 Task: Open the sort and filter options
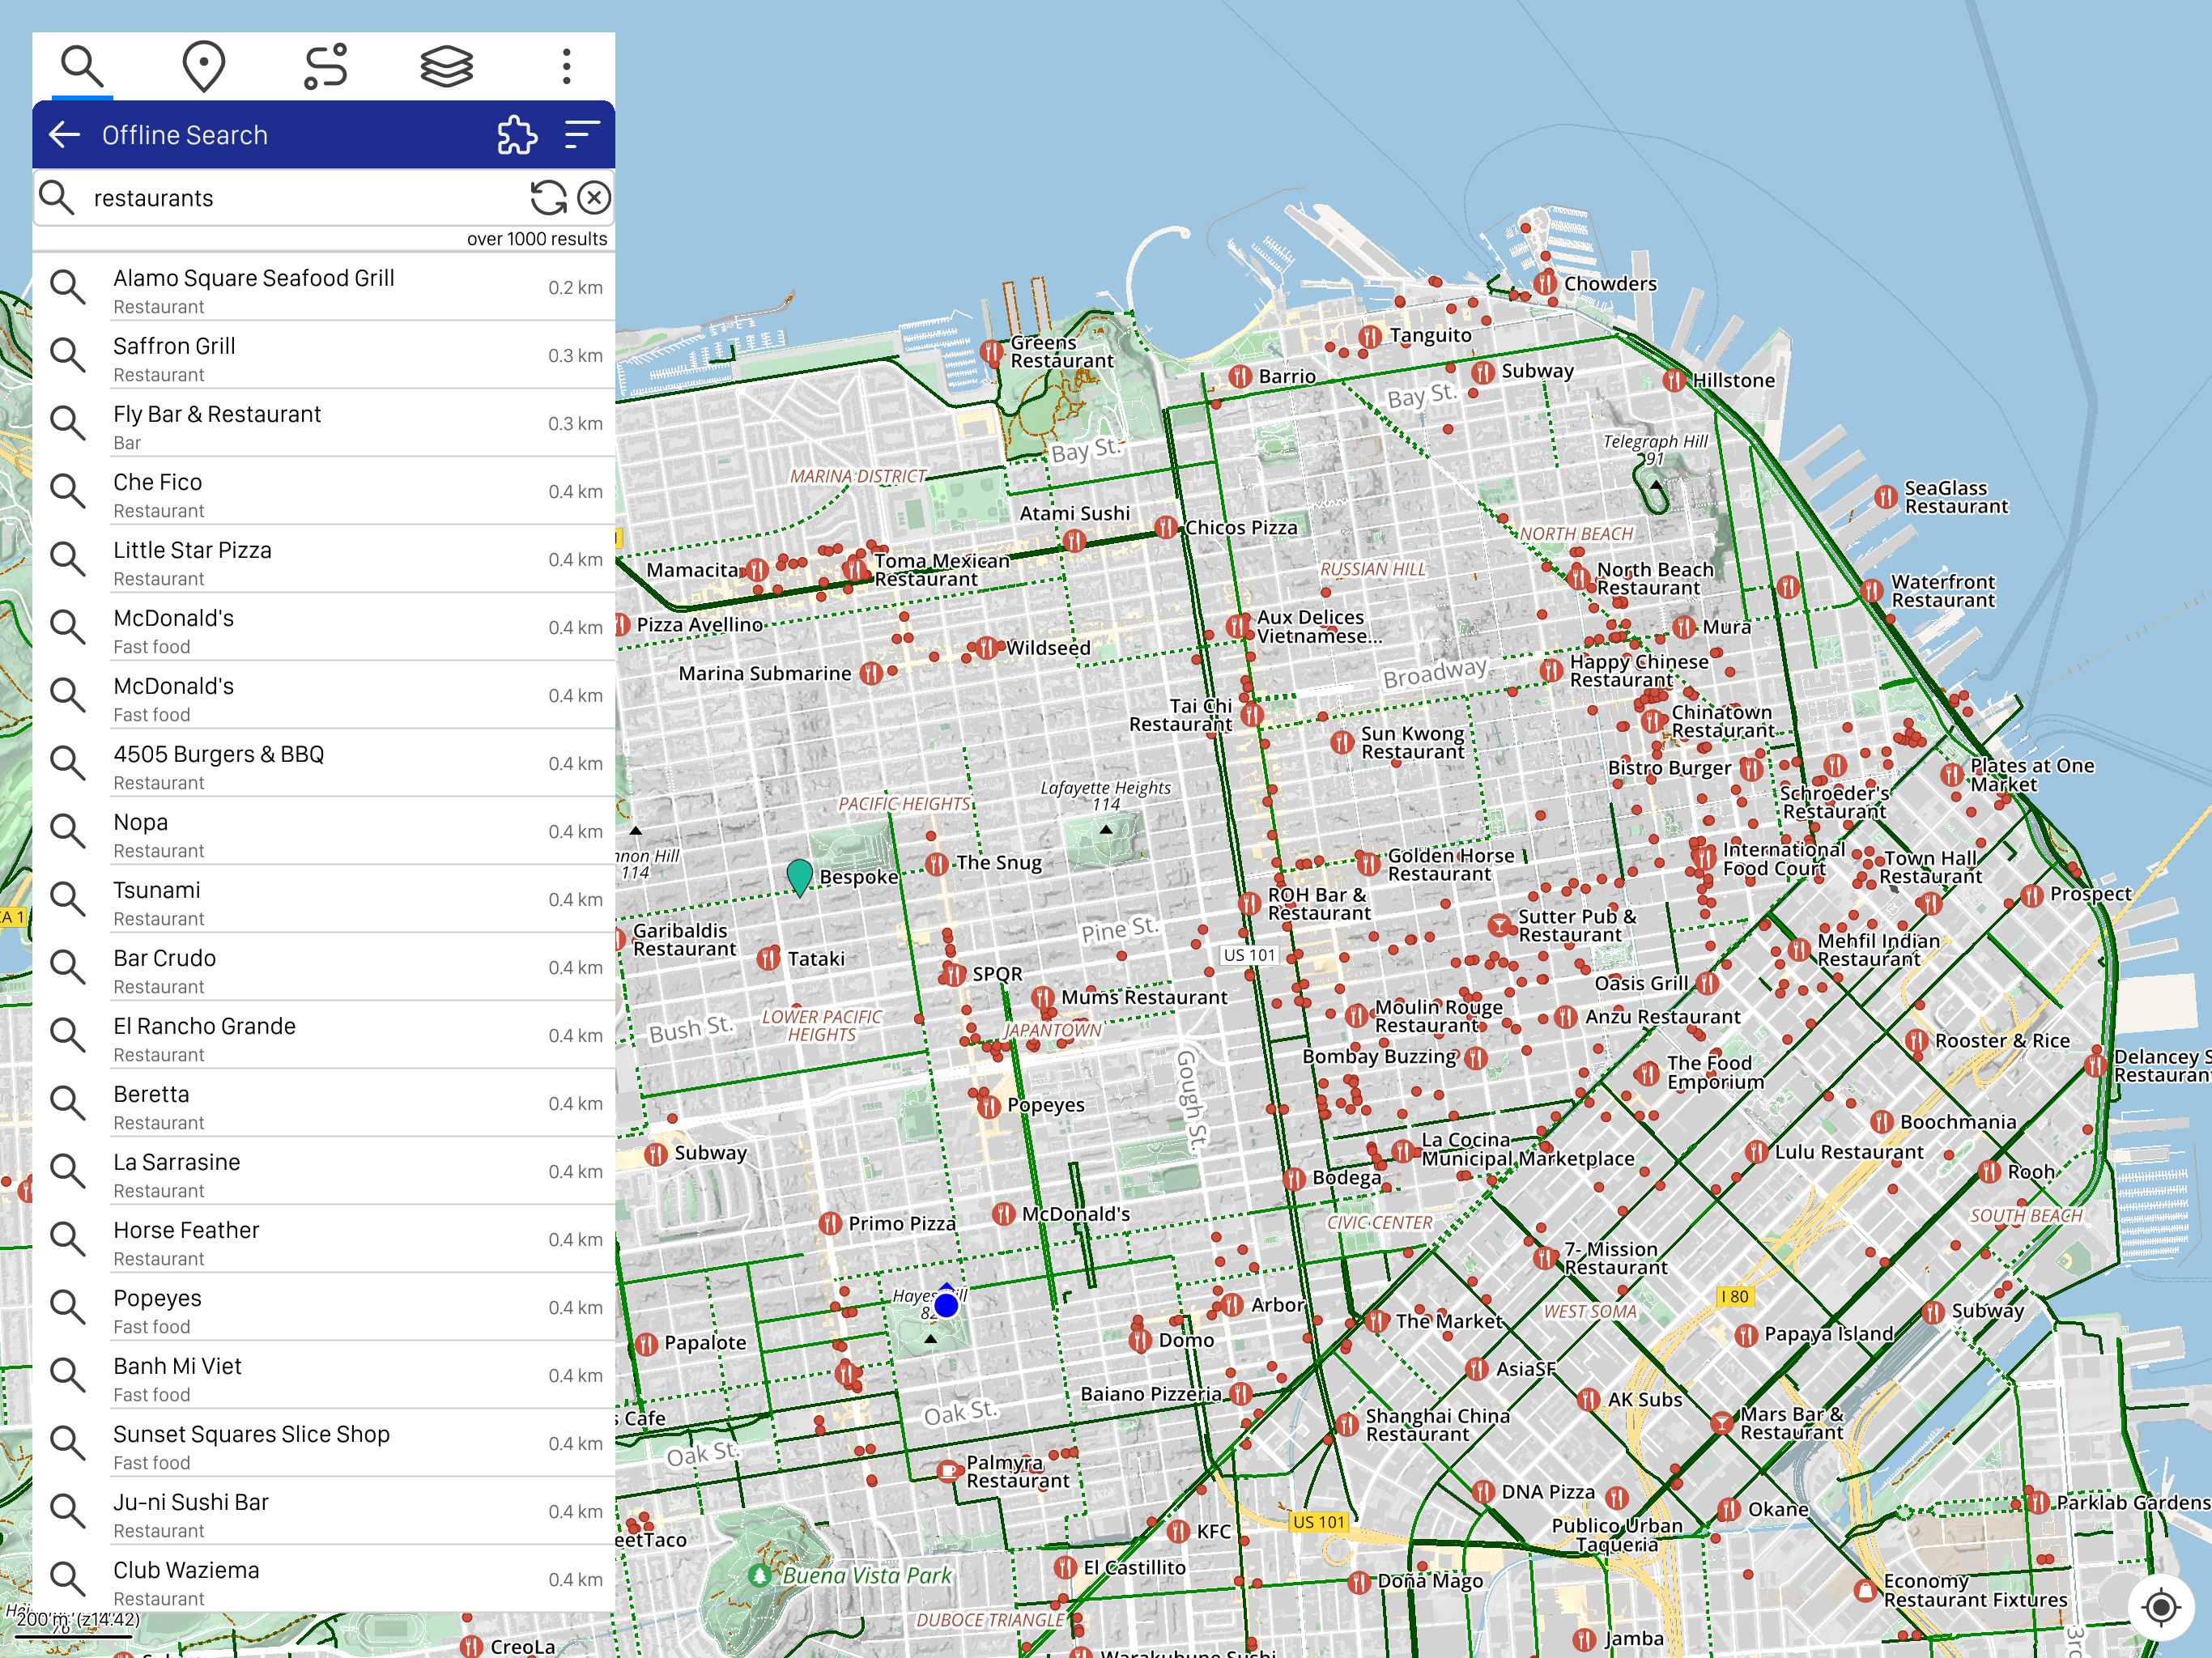click(582, 134)
